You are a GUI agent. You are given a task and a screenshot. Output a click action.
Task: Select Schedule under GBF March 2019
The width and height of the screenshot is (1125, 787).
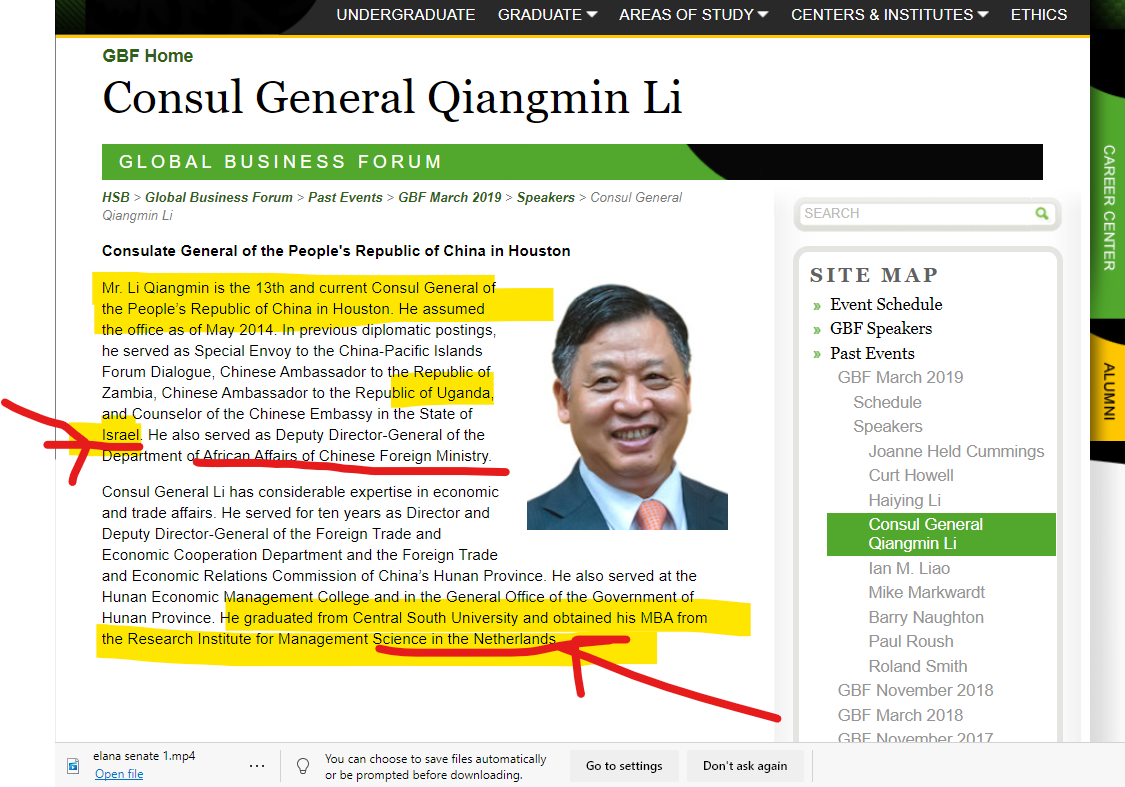(888, 402)
